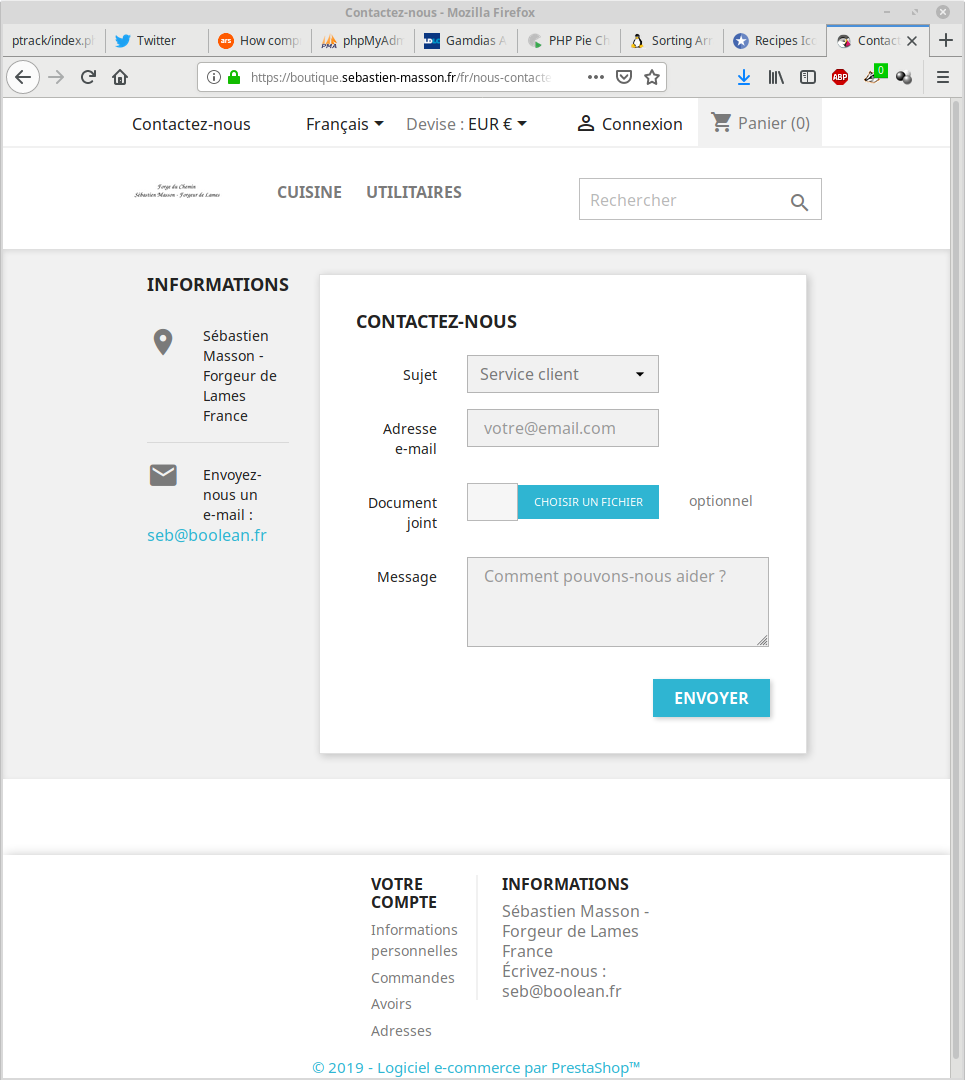Switch to the How comp… tab
Viewport: 965px width, 1080px height.
coord(259,41)
